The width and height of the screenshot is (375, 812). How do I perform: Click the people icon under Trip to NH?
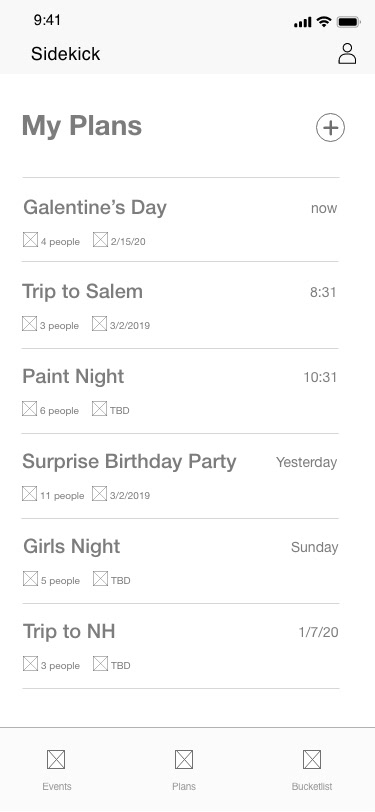pyautogui.click(x=31, y=663)
